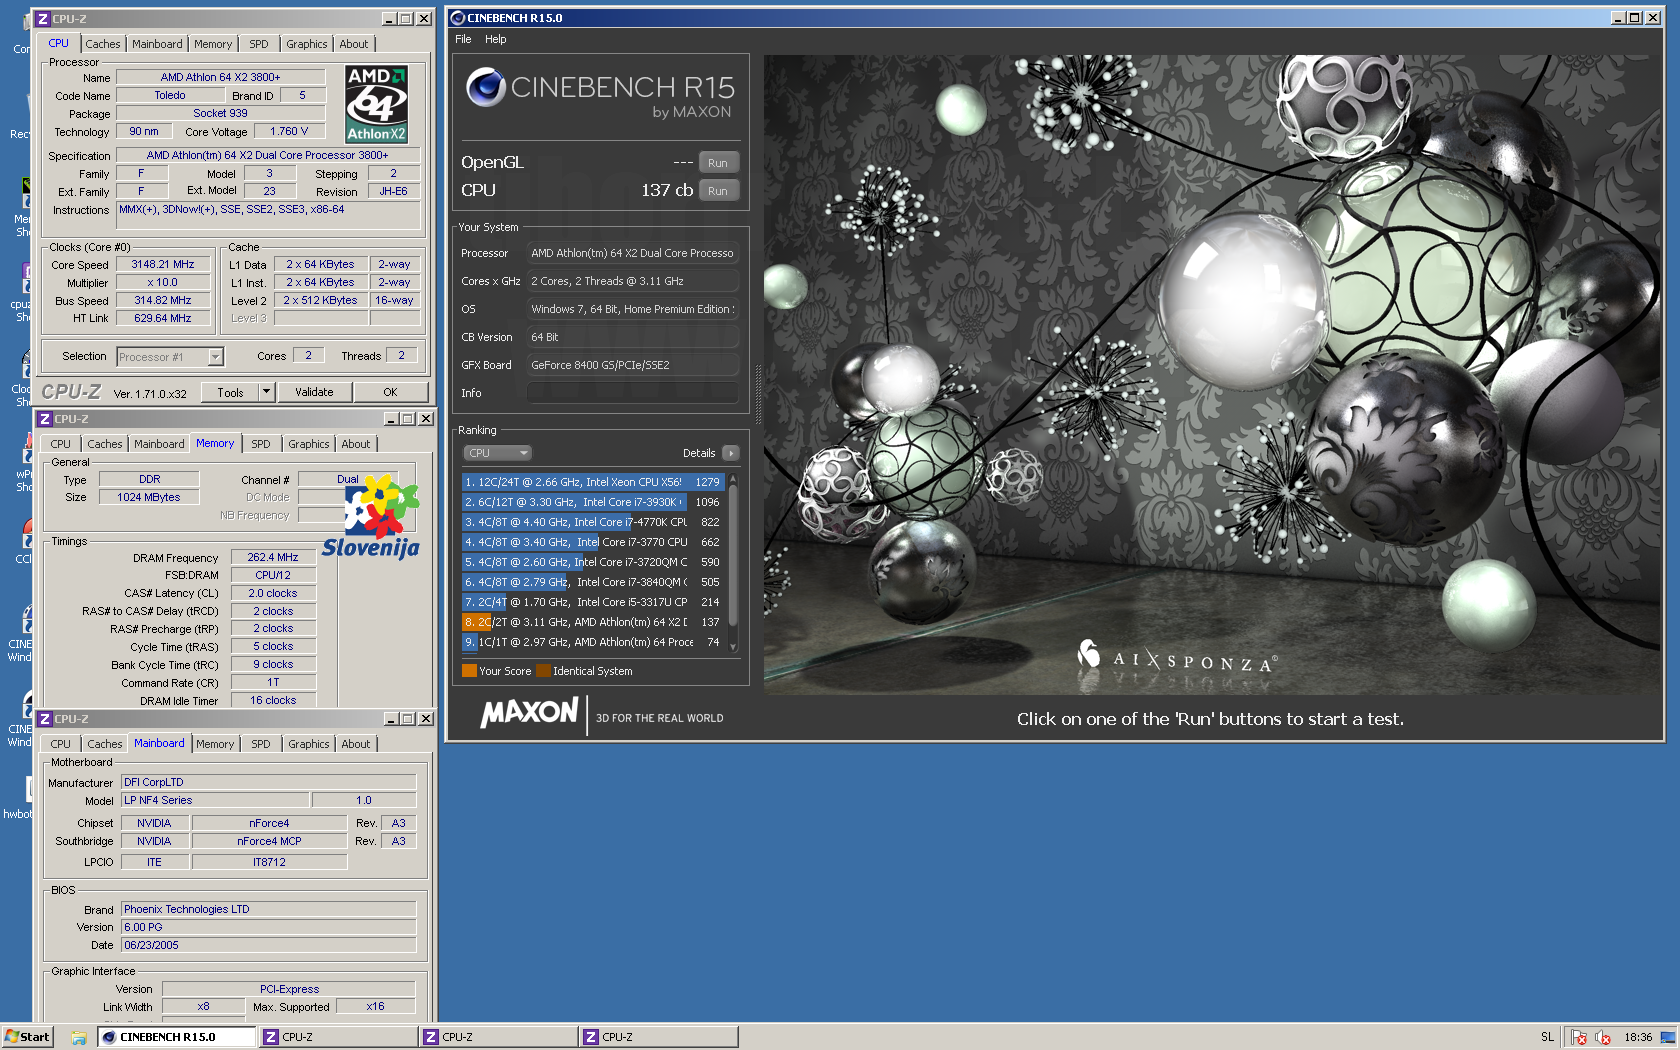
Task: Click the Identical System brown swatch
Action: [543, 671]
